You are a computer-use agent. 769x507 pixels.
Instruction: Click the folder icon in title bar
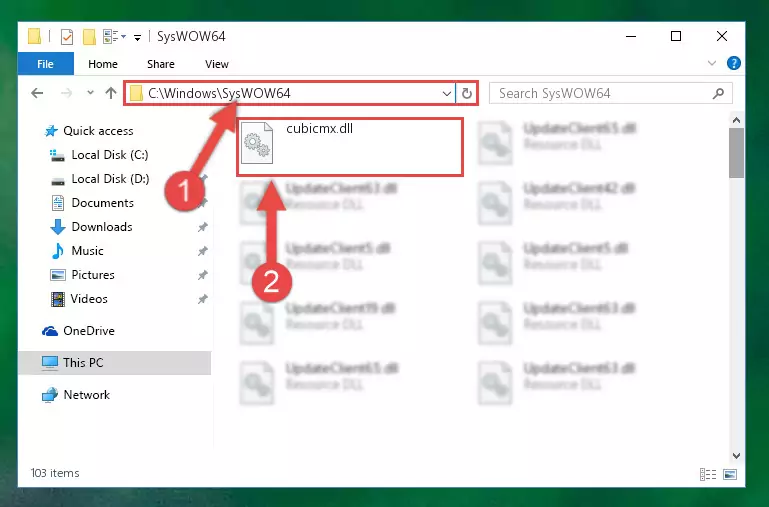click(34, 37)
